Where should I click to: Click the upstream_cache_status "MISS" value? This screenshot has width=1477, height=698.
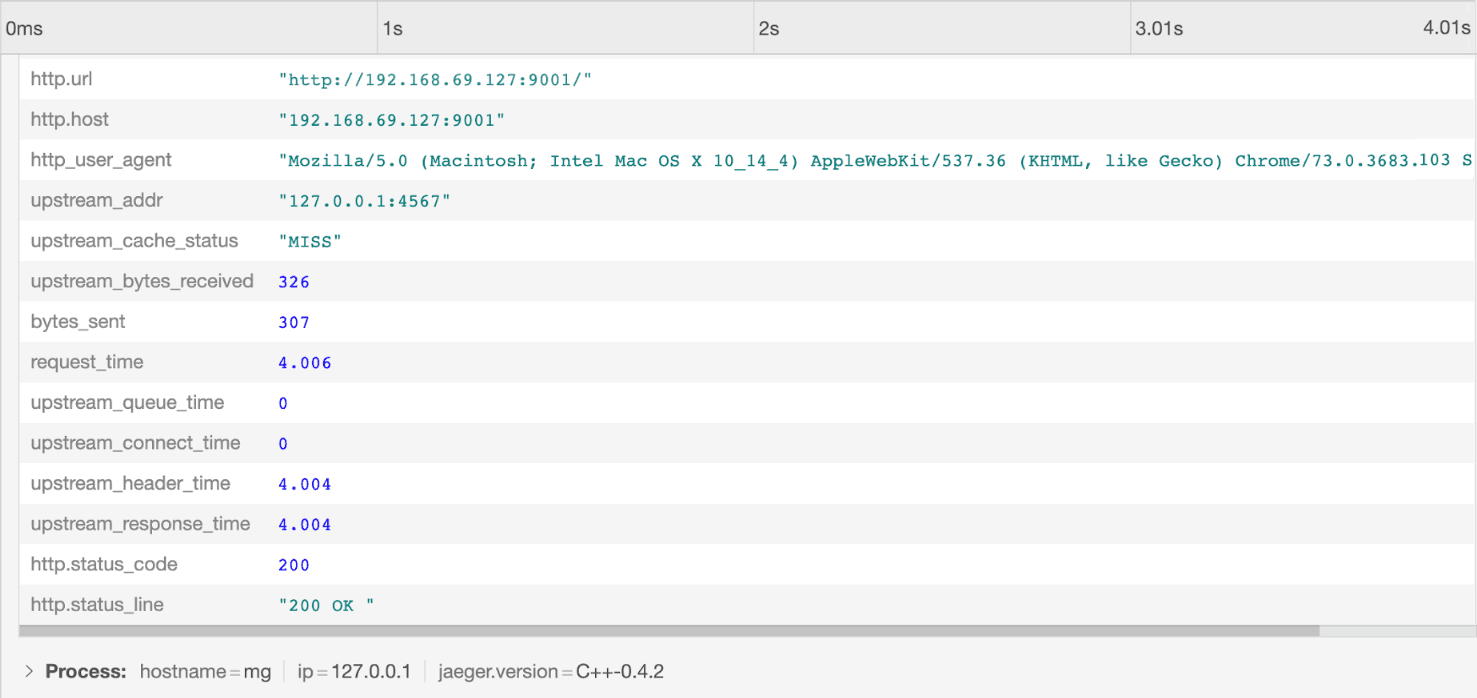coord(310,242)
